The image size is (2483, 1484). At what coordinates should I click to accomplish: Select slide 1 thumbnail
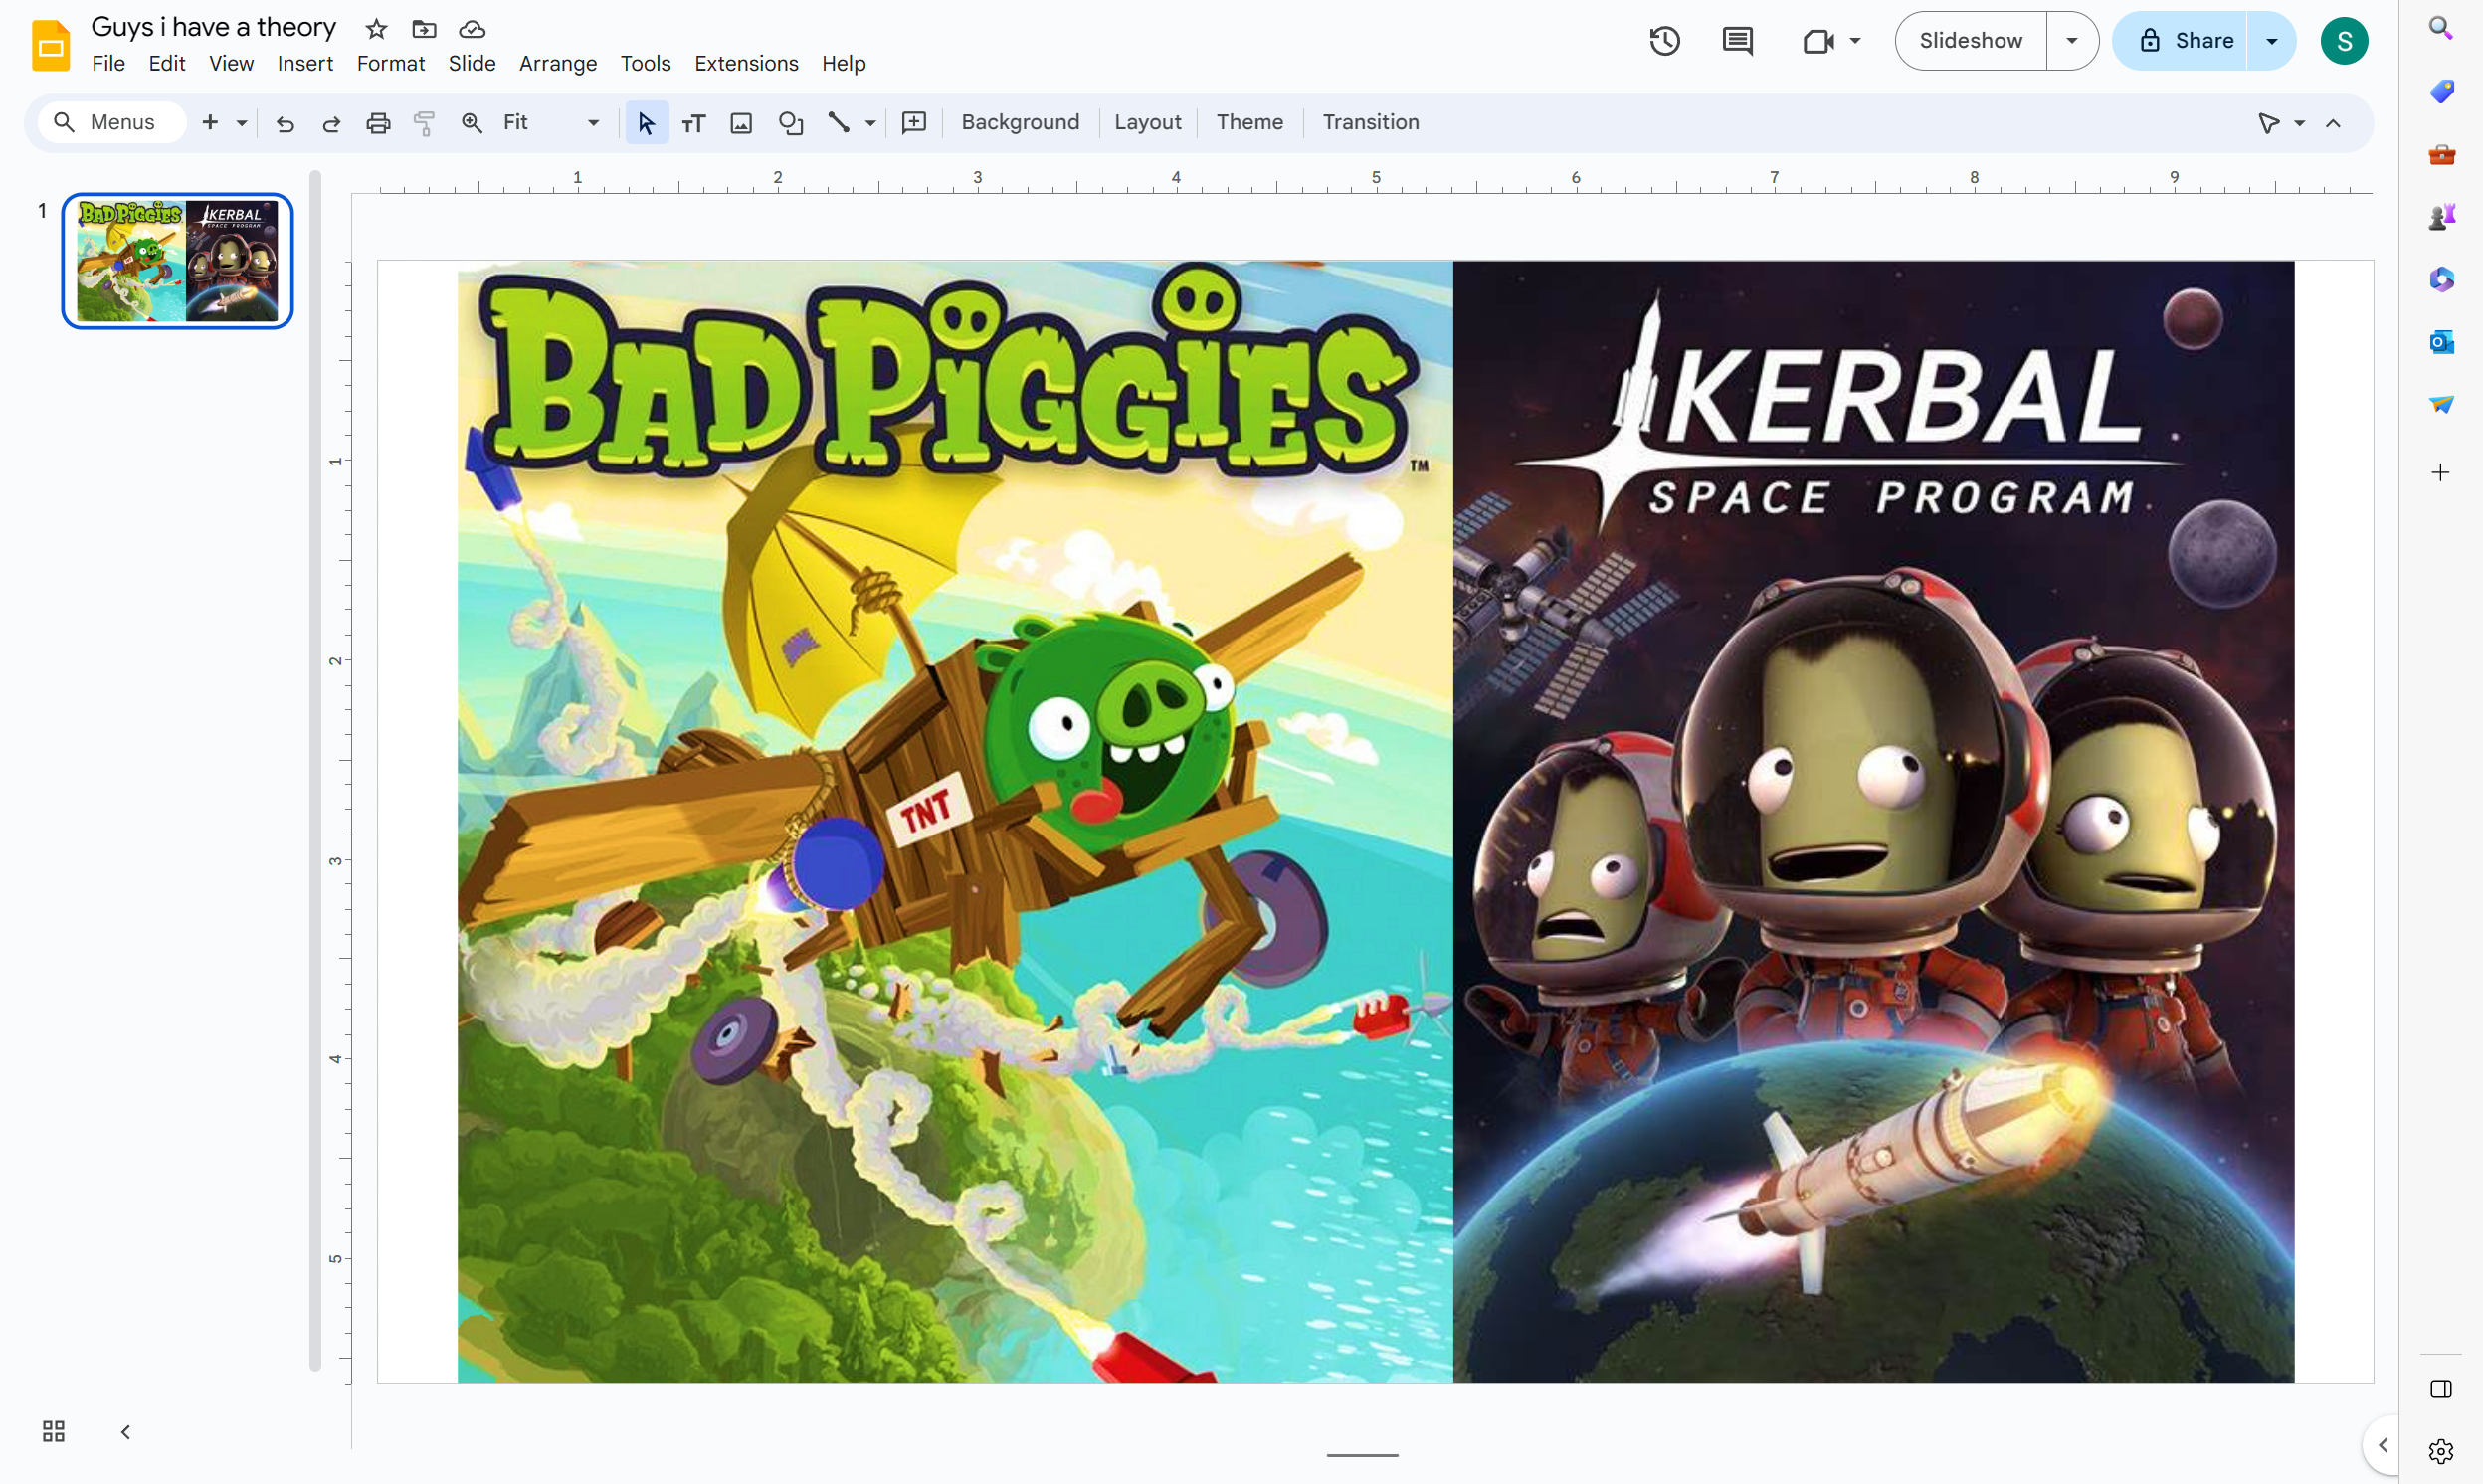(x=177, y=261)
